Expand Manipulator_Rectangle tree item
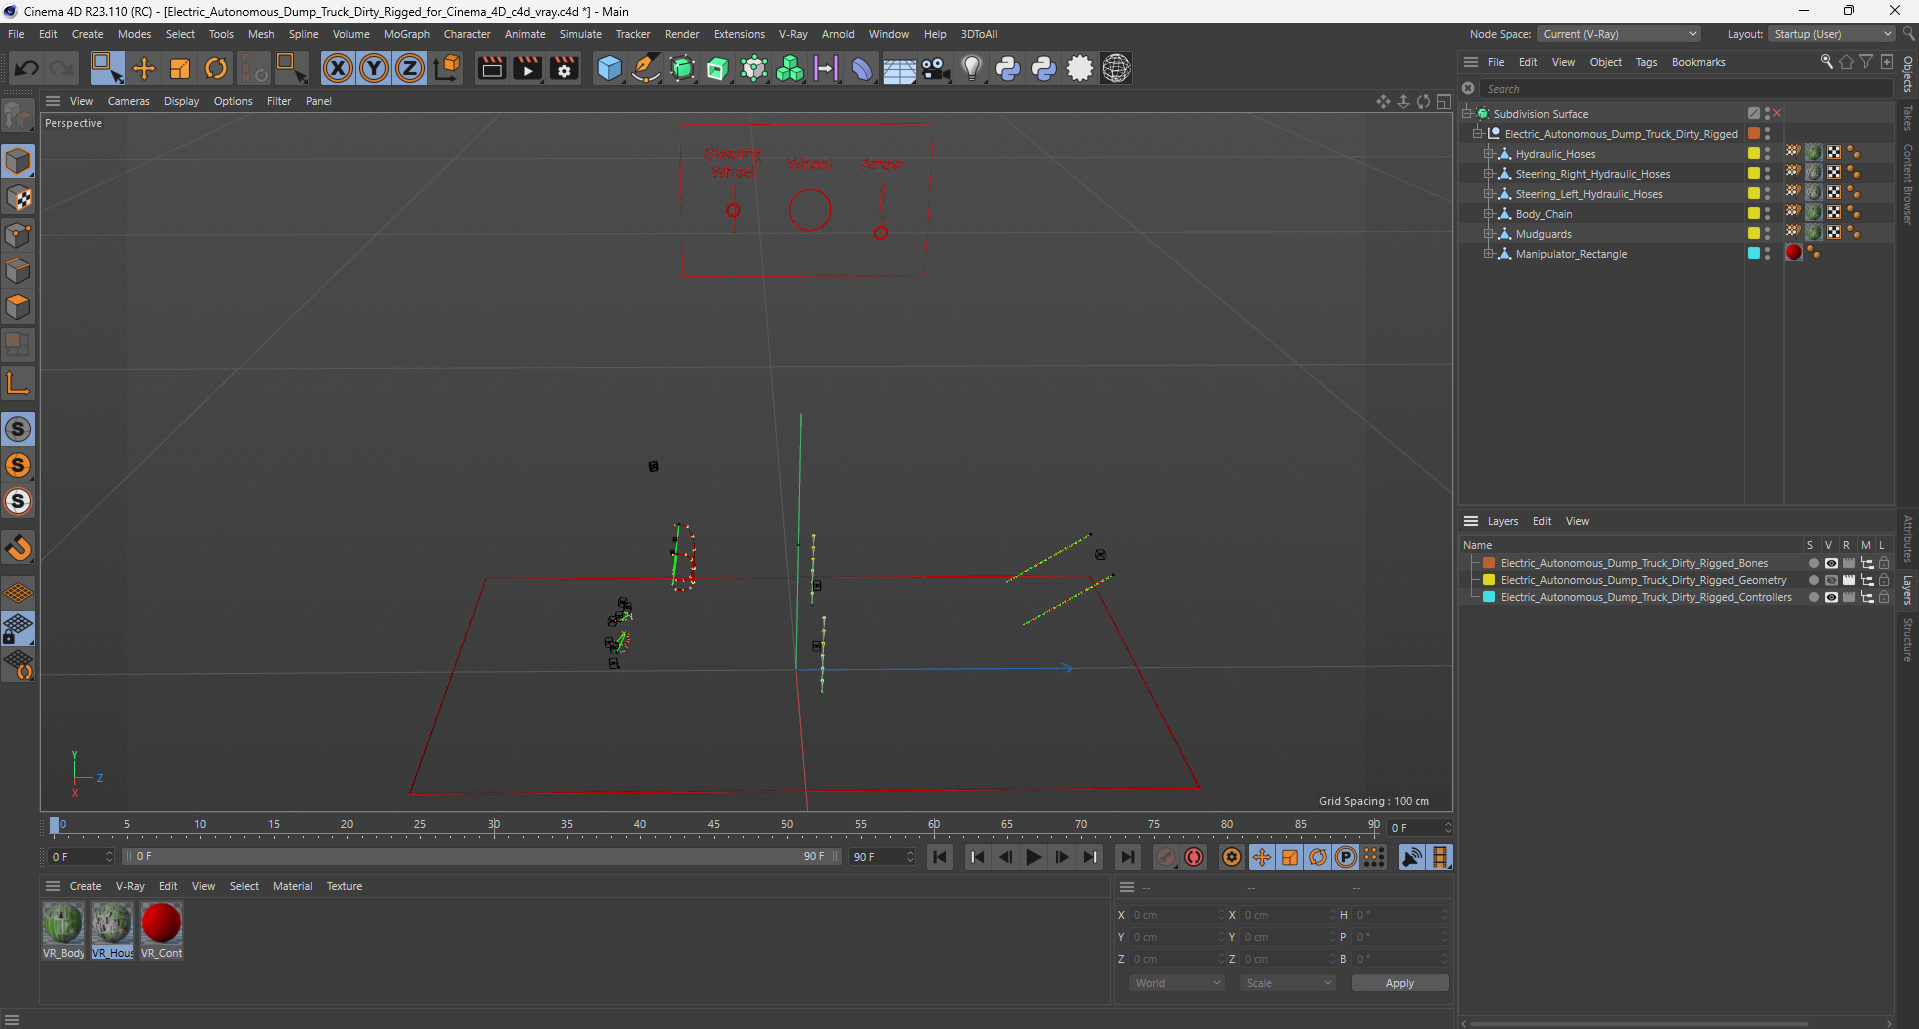This screenshot has width=1919, height=1029. 1488,254
